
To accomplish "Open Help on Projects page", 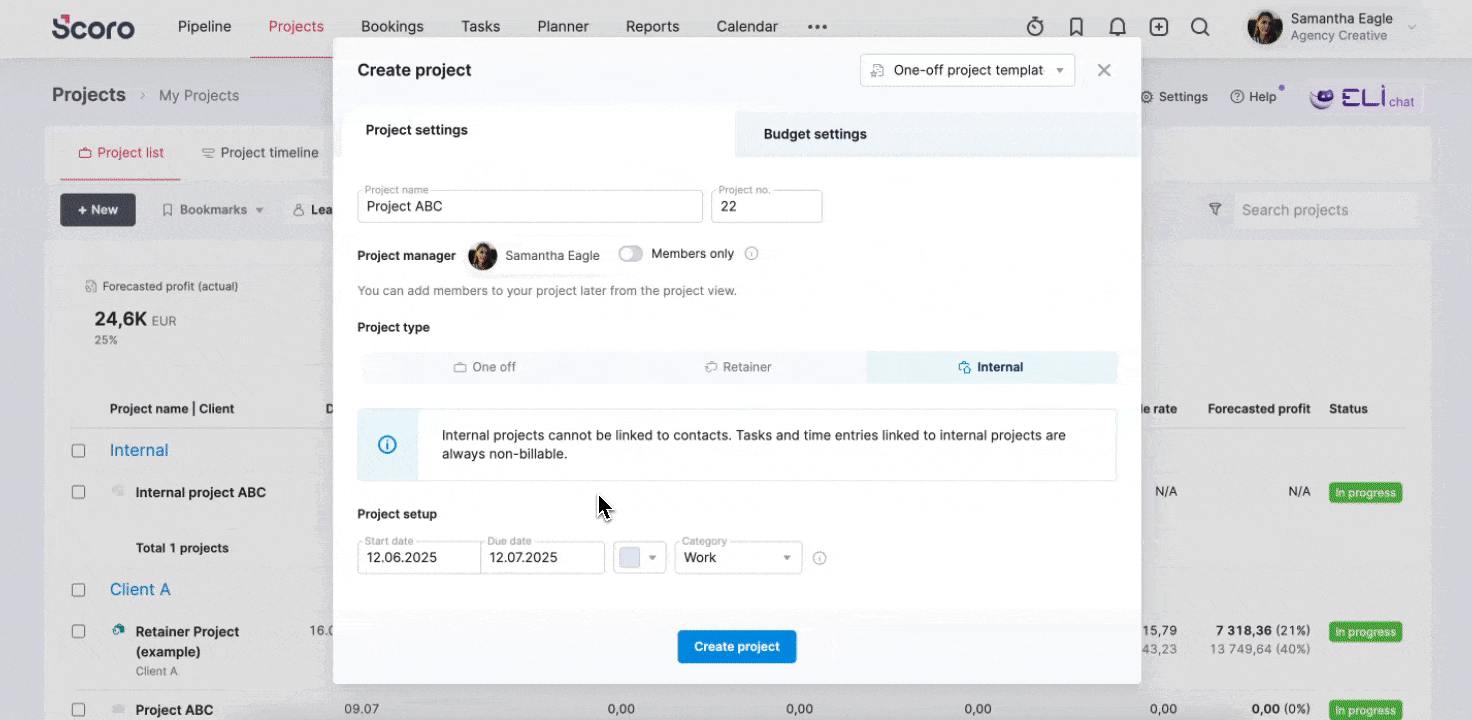I will (x=1253, y=97).
